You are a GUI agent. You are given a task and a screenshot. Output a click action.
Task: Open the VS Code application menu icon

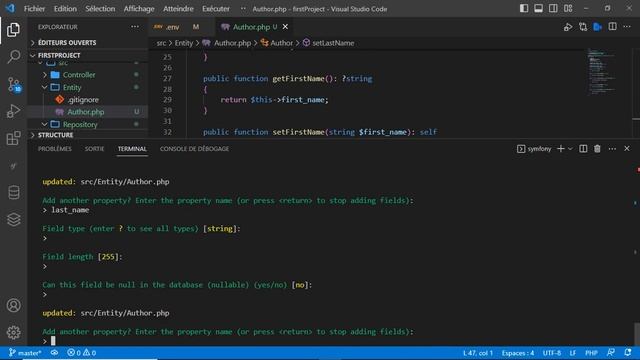coord(10,8)
